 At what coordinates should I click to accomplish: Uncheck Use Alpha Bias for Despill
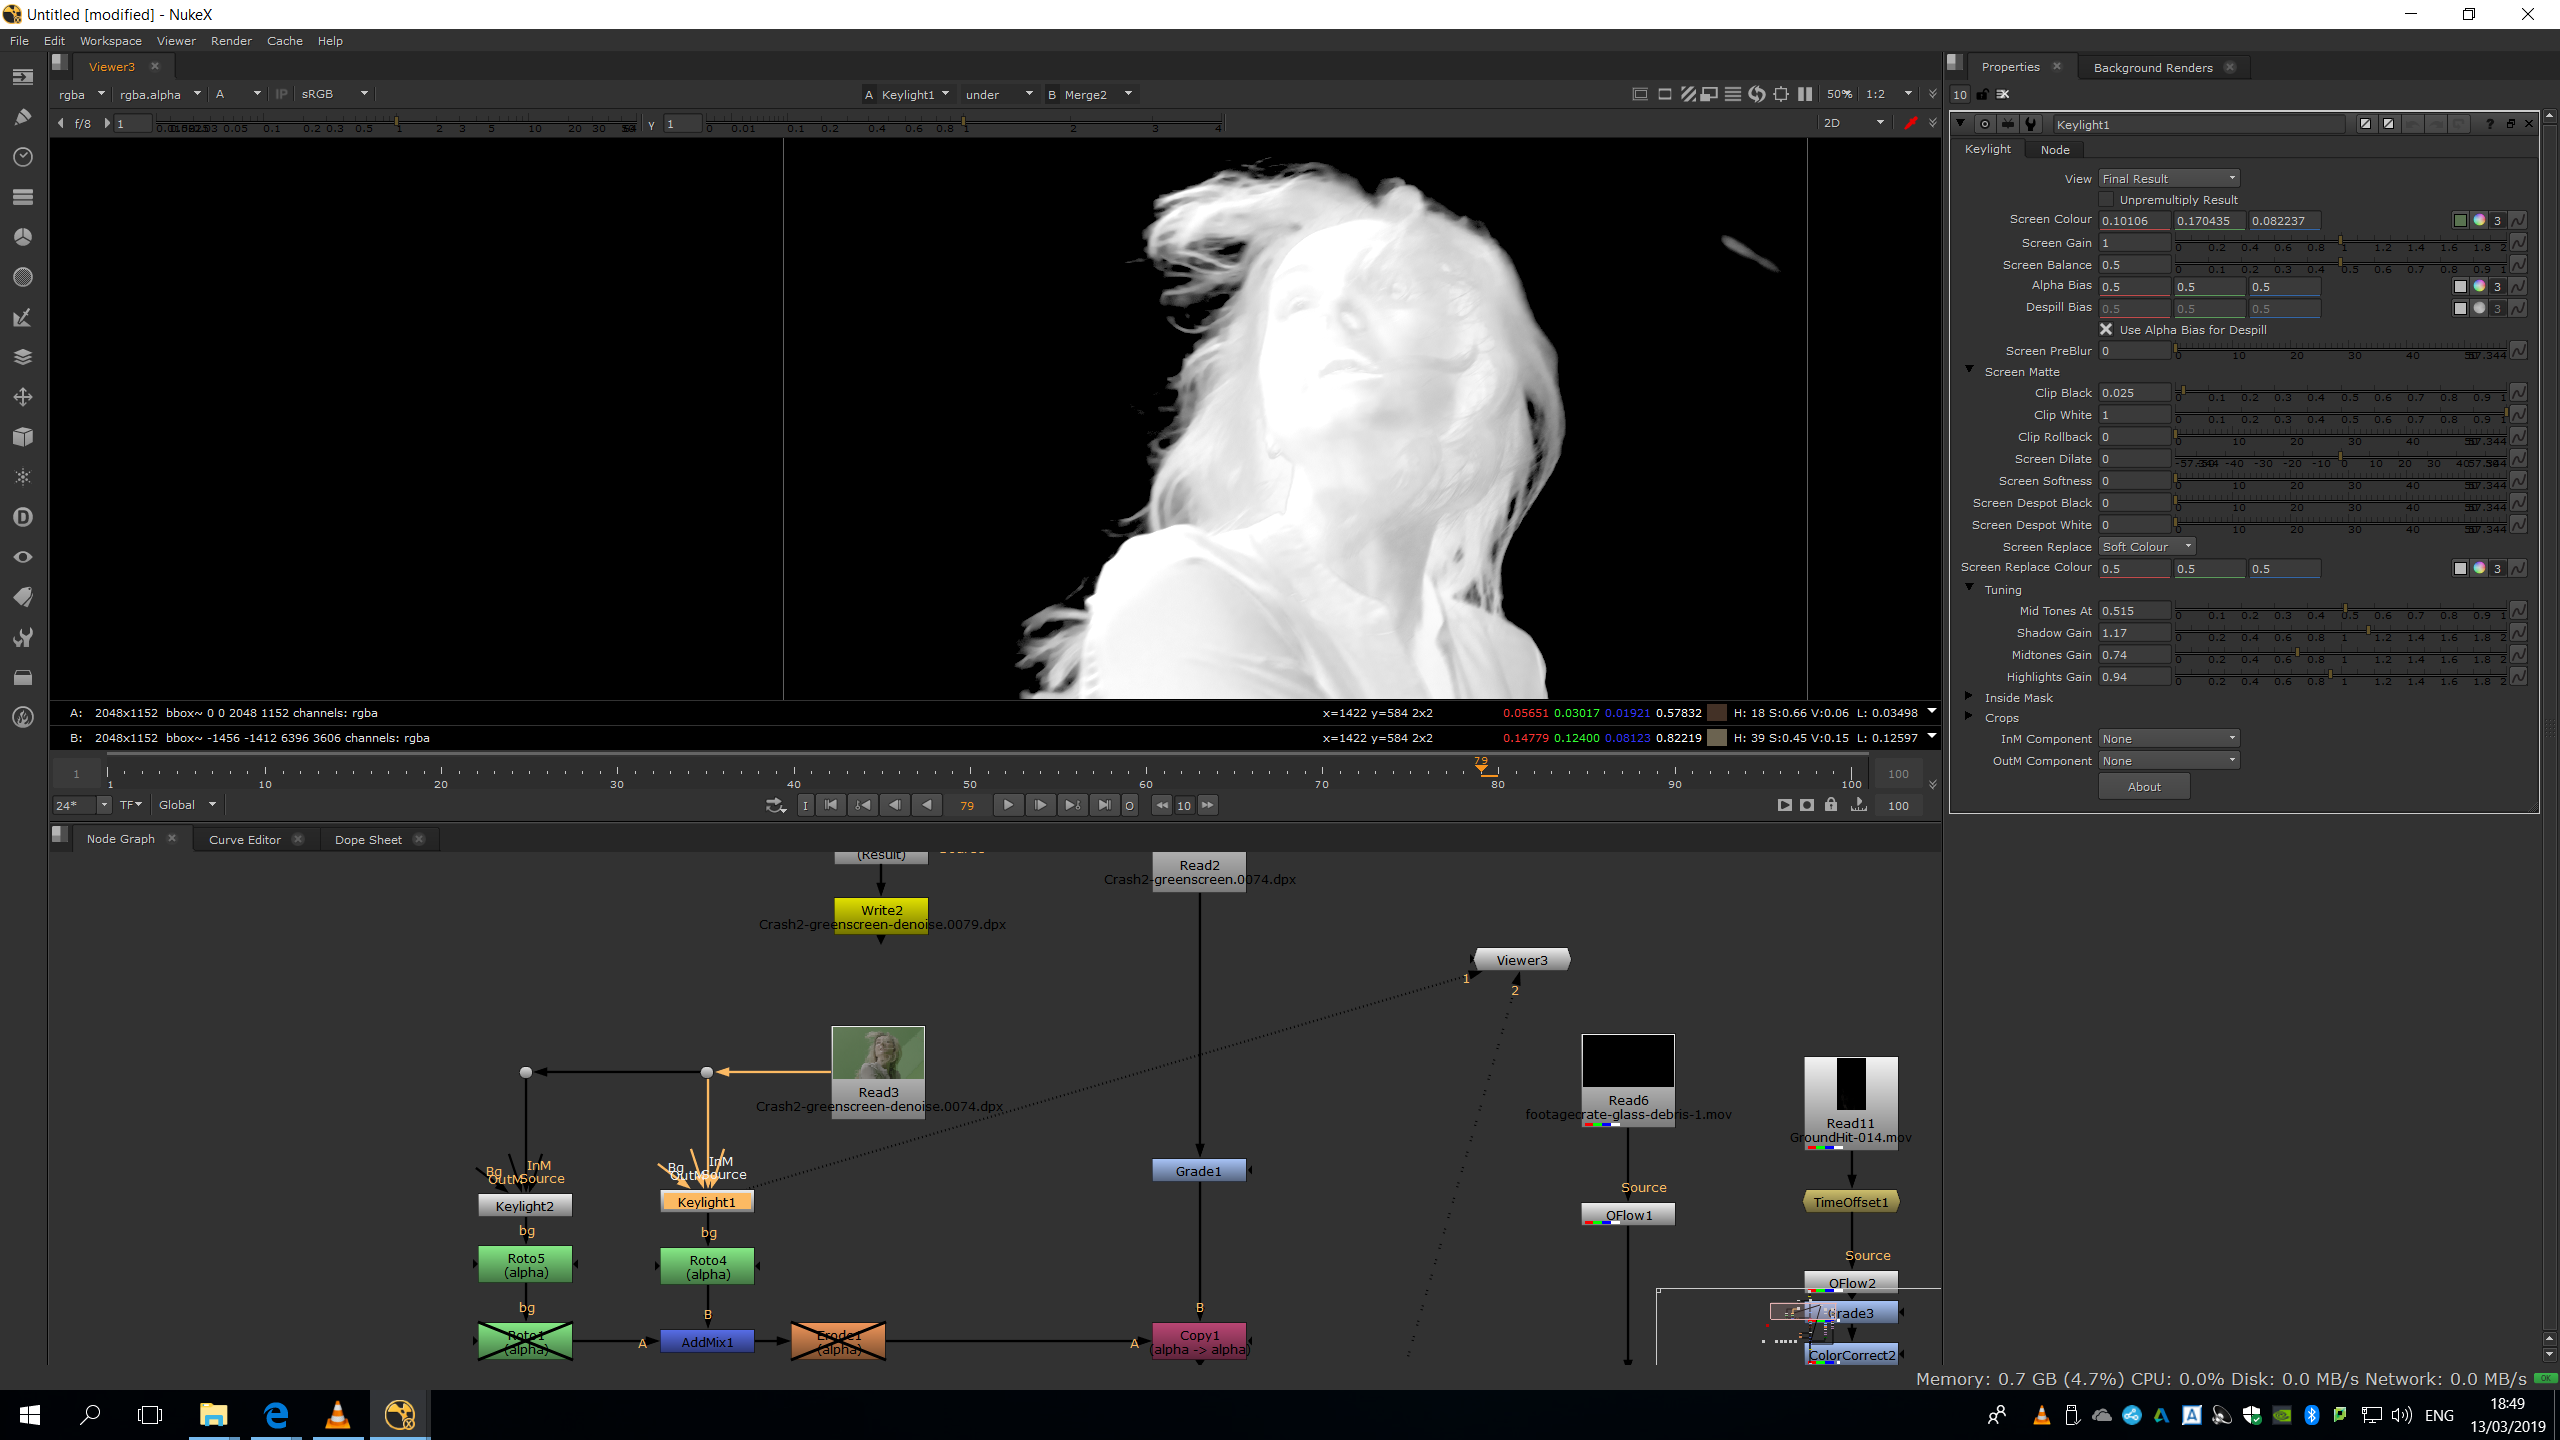2106,329
